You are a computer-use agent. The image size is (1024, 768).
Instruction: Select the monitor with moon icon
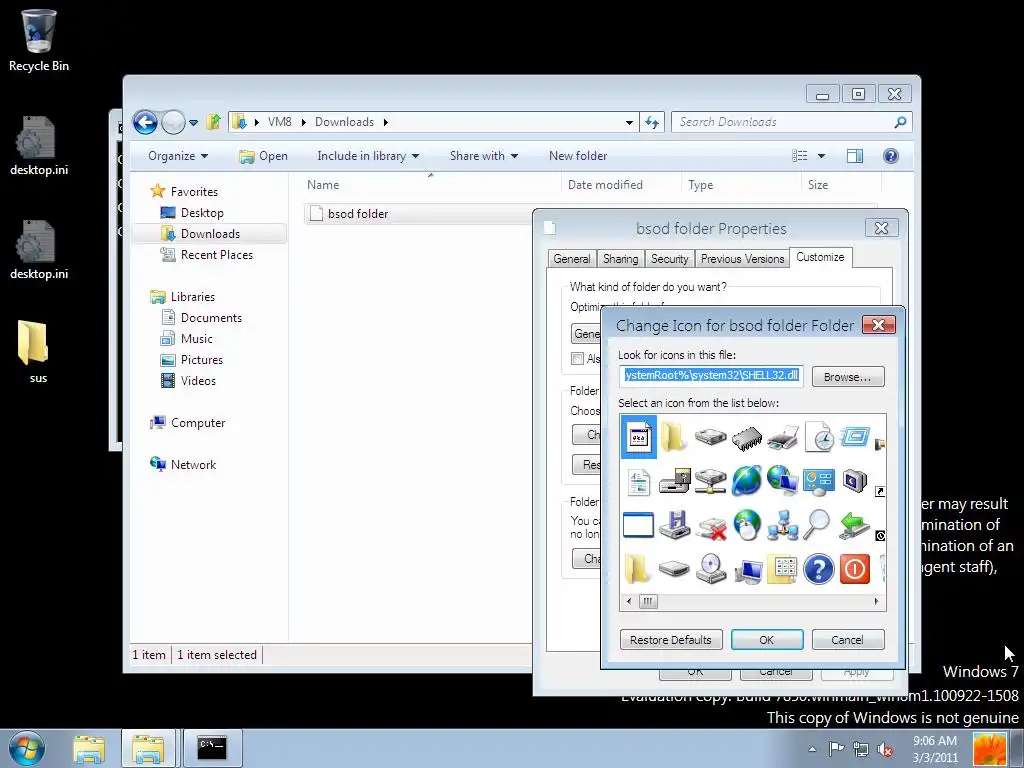pos(855,481)
